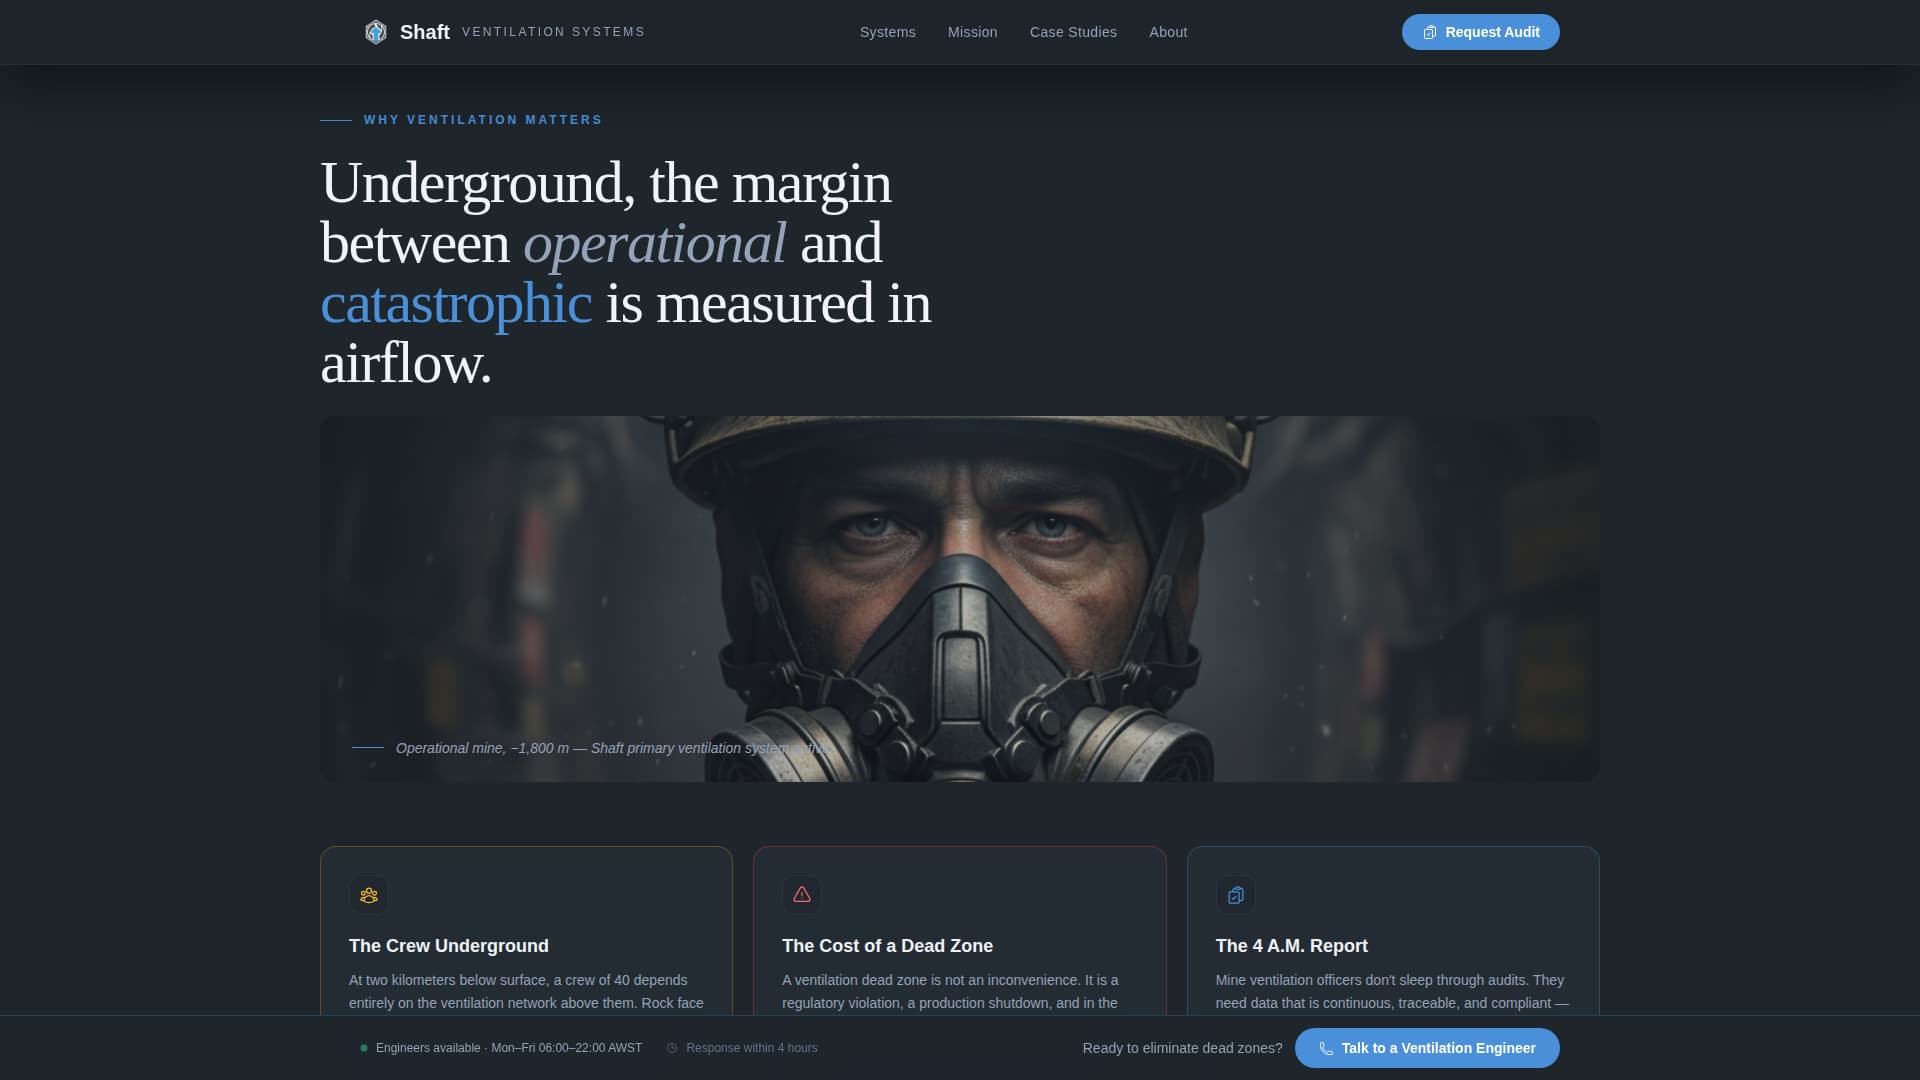This screenshot has height=1080, width=1920.
Task: Click the warning triangle icon in Dead Zone card
Action: [x=802, y=895]
